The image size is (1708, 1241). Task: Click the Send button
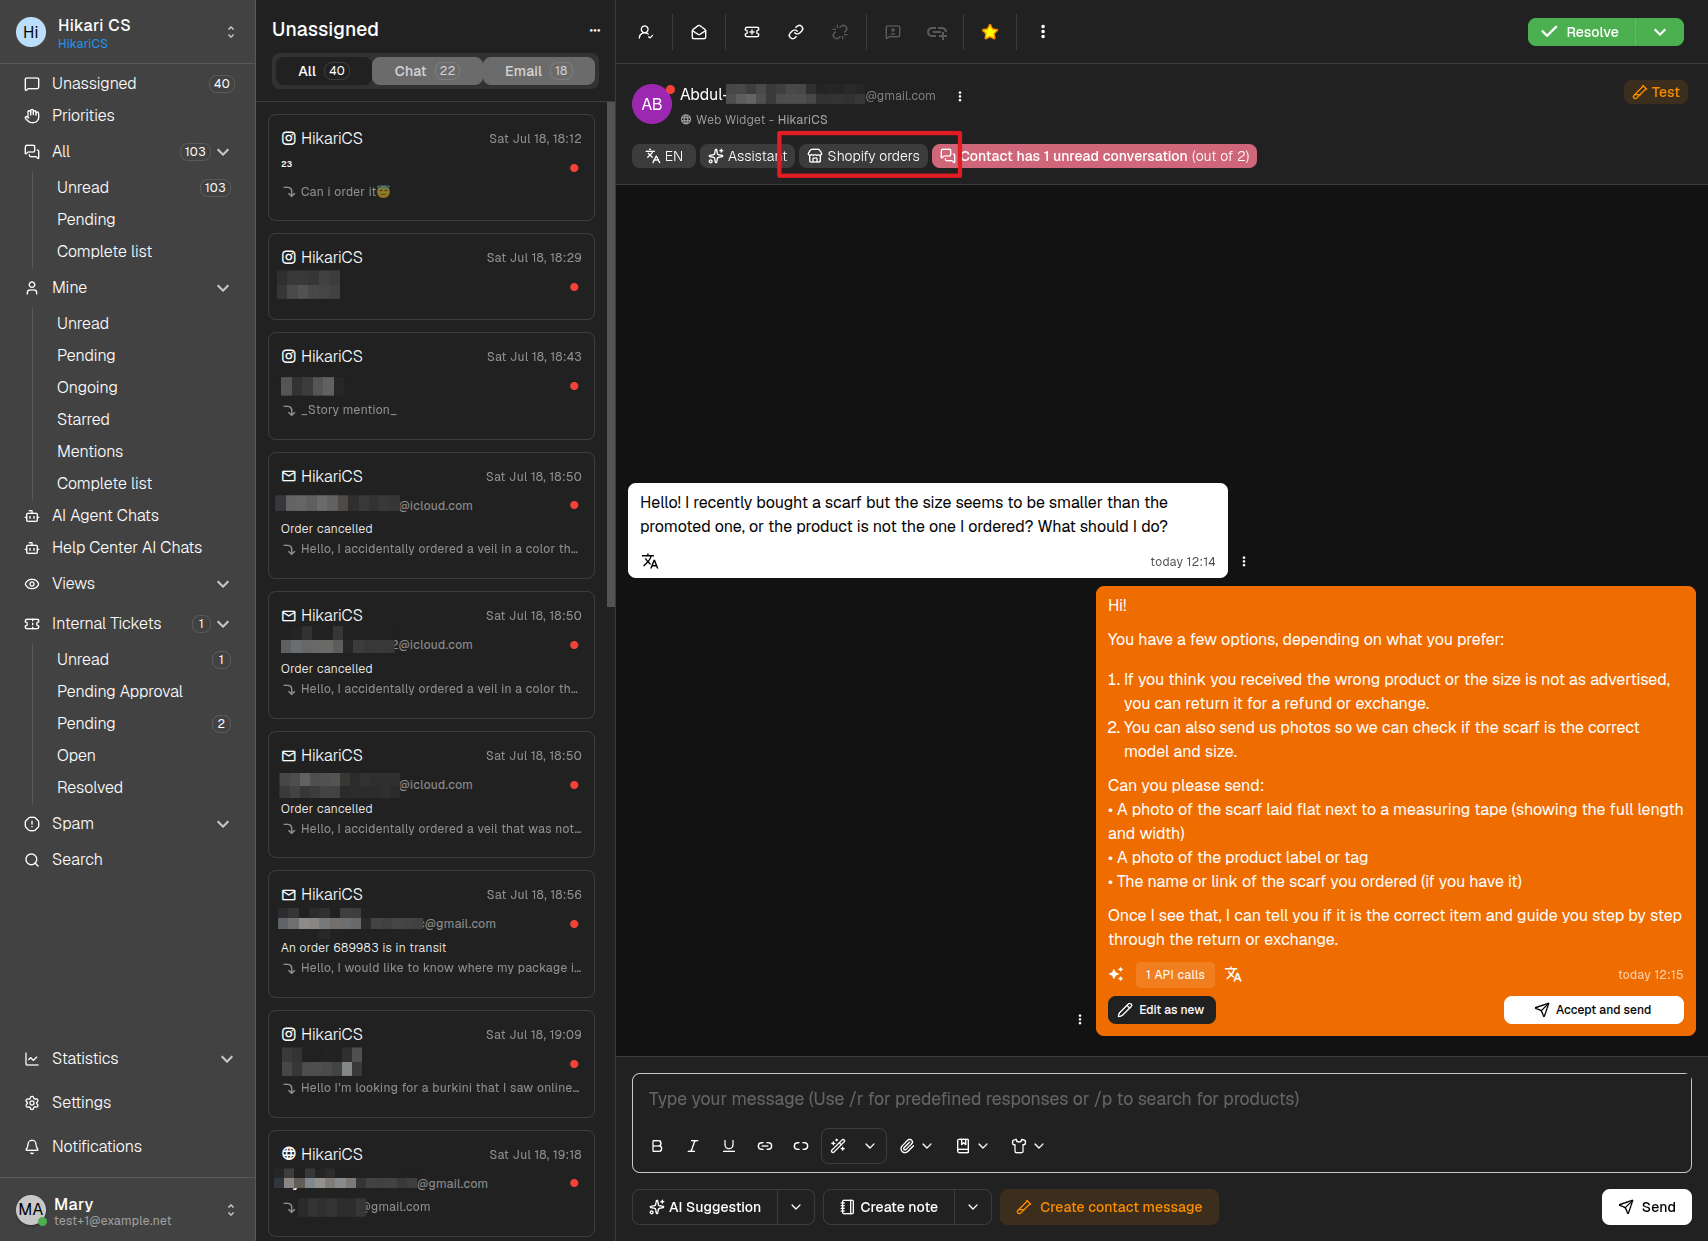click(1647, 1207)
